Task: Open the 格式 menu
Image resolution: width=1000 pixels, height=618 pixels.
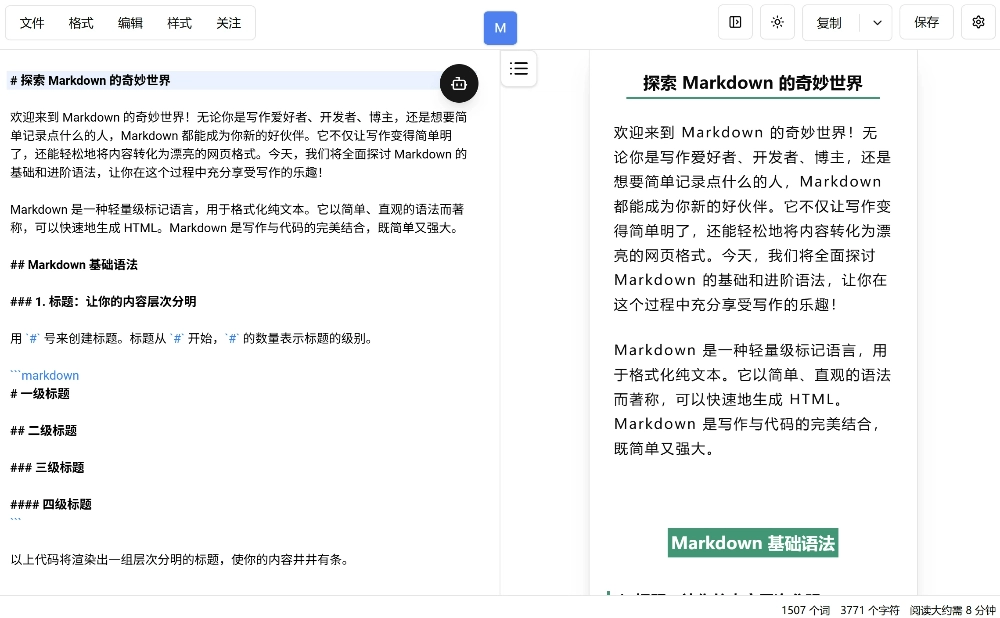Action: (80, 22)
